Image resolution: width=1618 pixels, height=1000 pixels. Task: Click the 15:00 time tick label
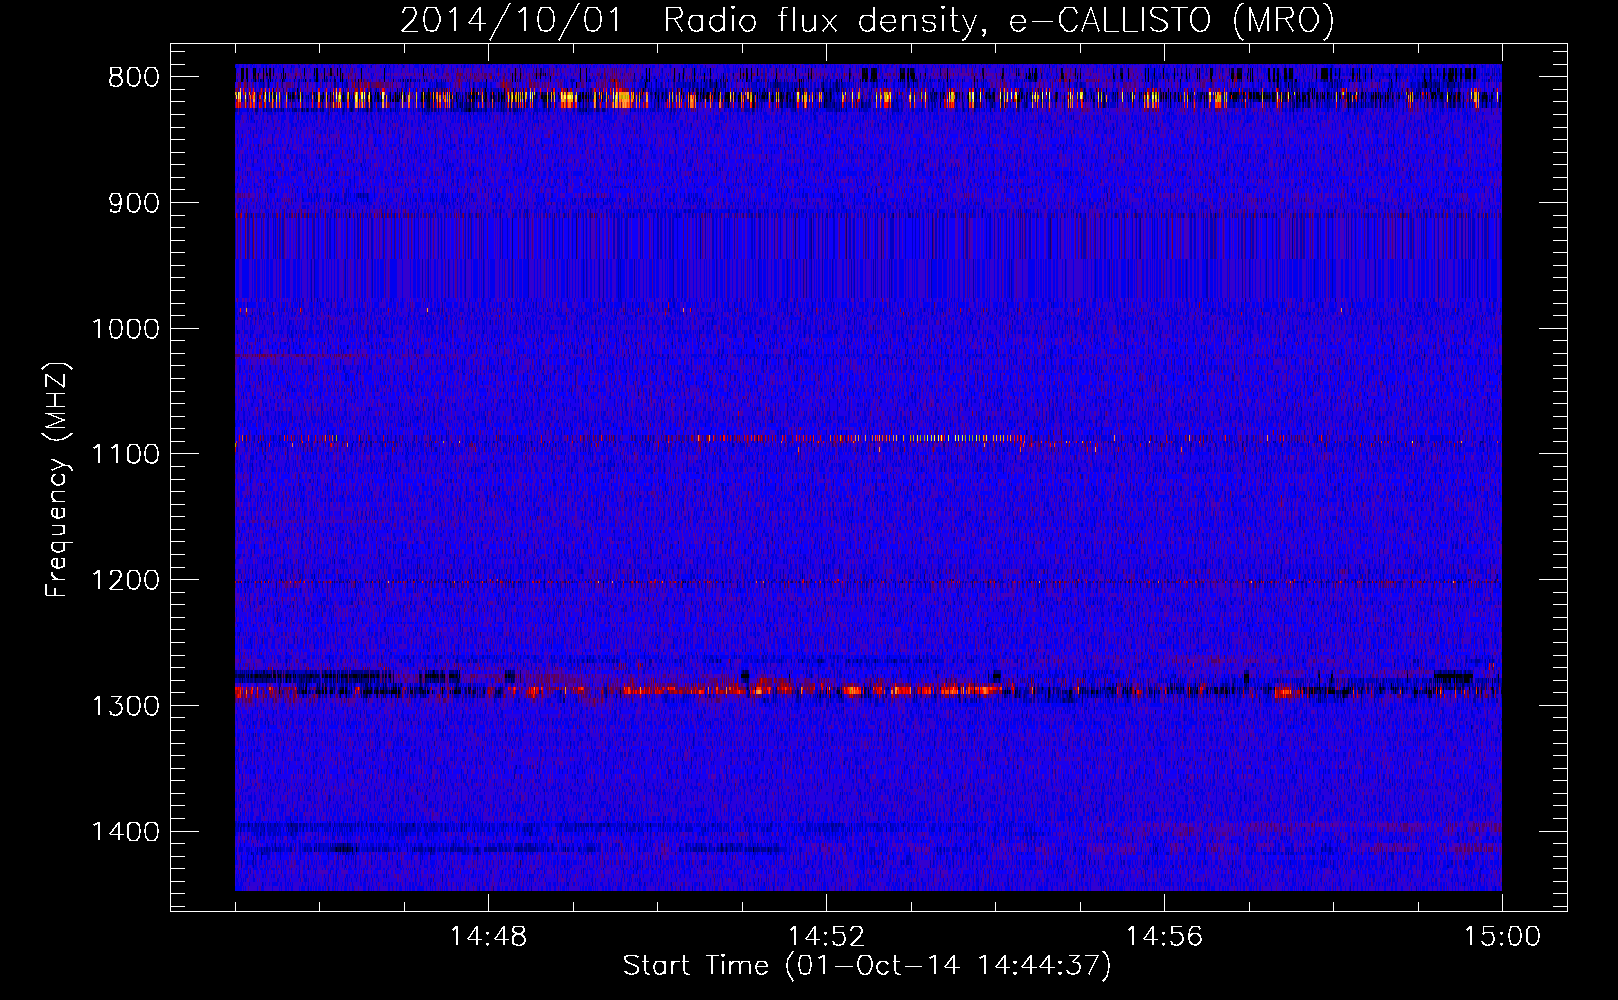click(x=1502, y=937)
